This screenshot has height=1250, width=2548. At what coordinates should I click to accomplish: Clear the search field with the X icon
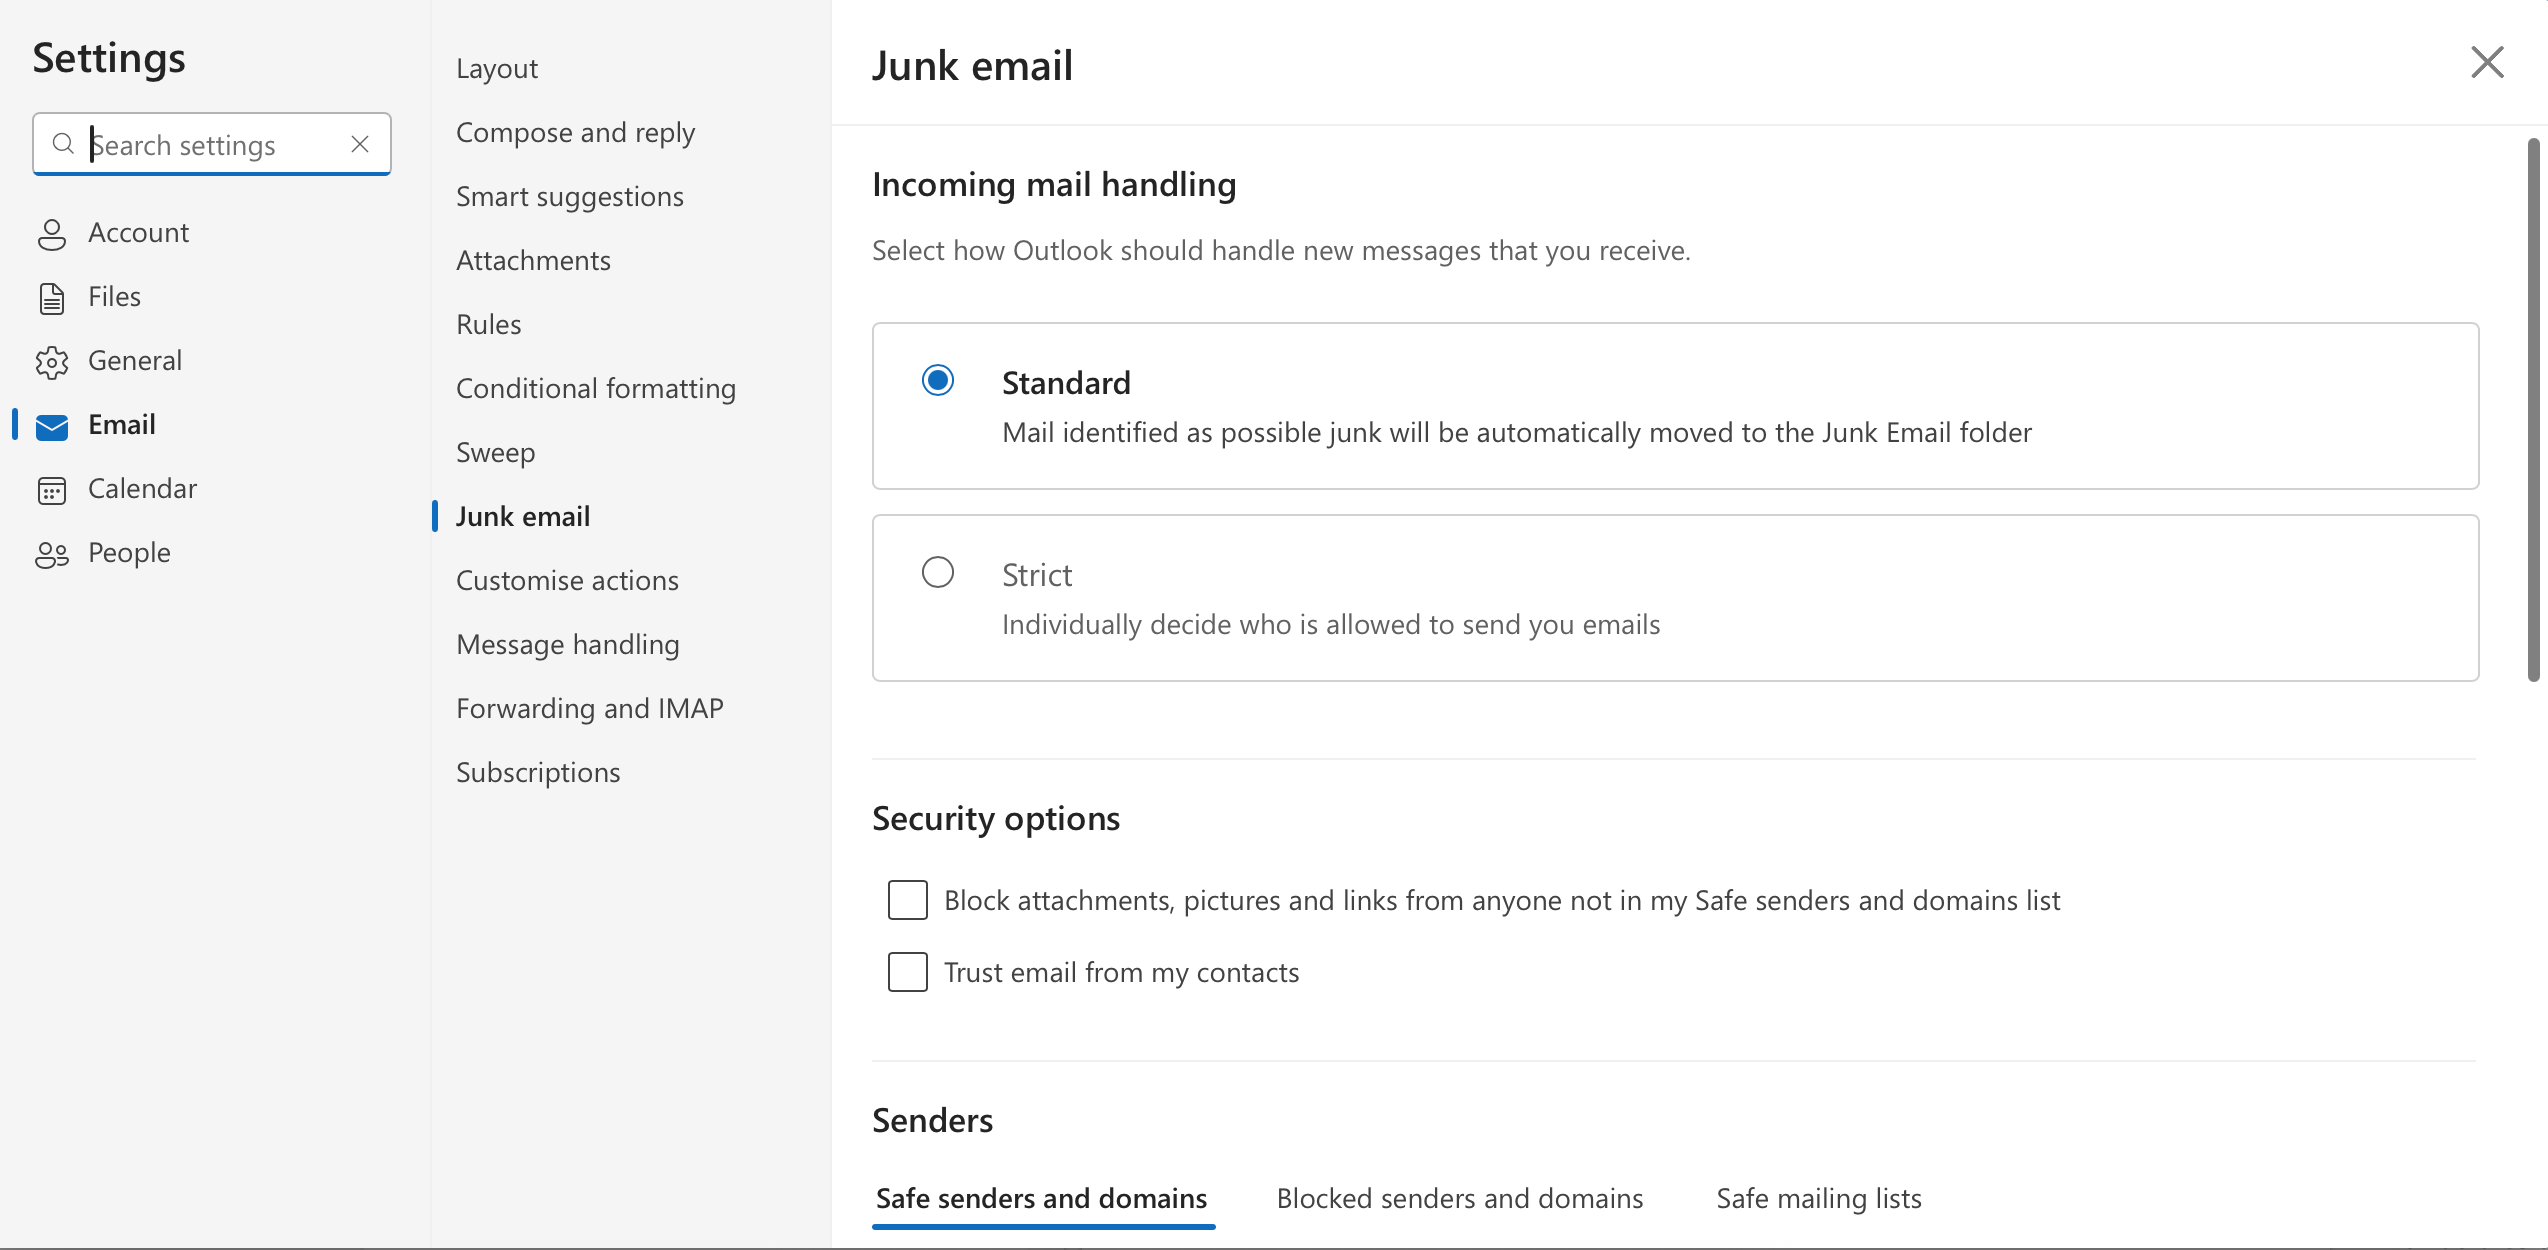360,144
